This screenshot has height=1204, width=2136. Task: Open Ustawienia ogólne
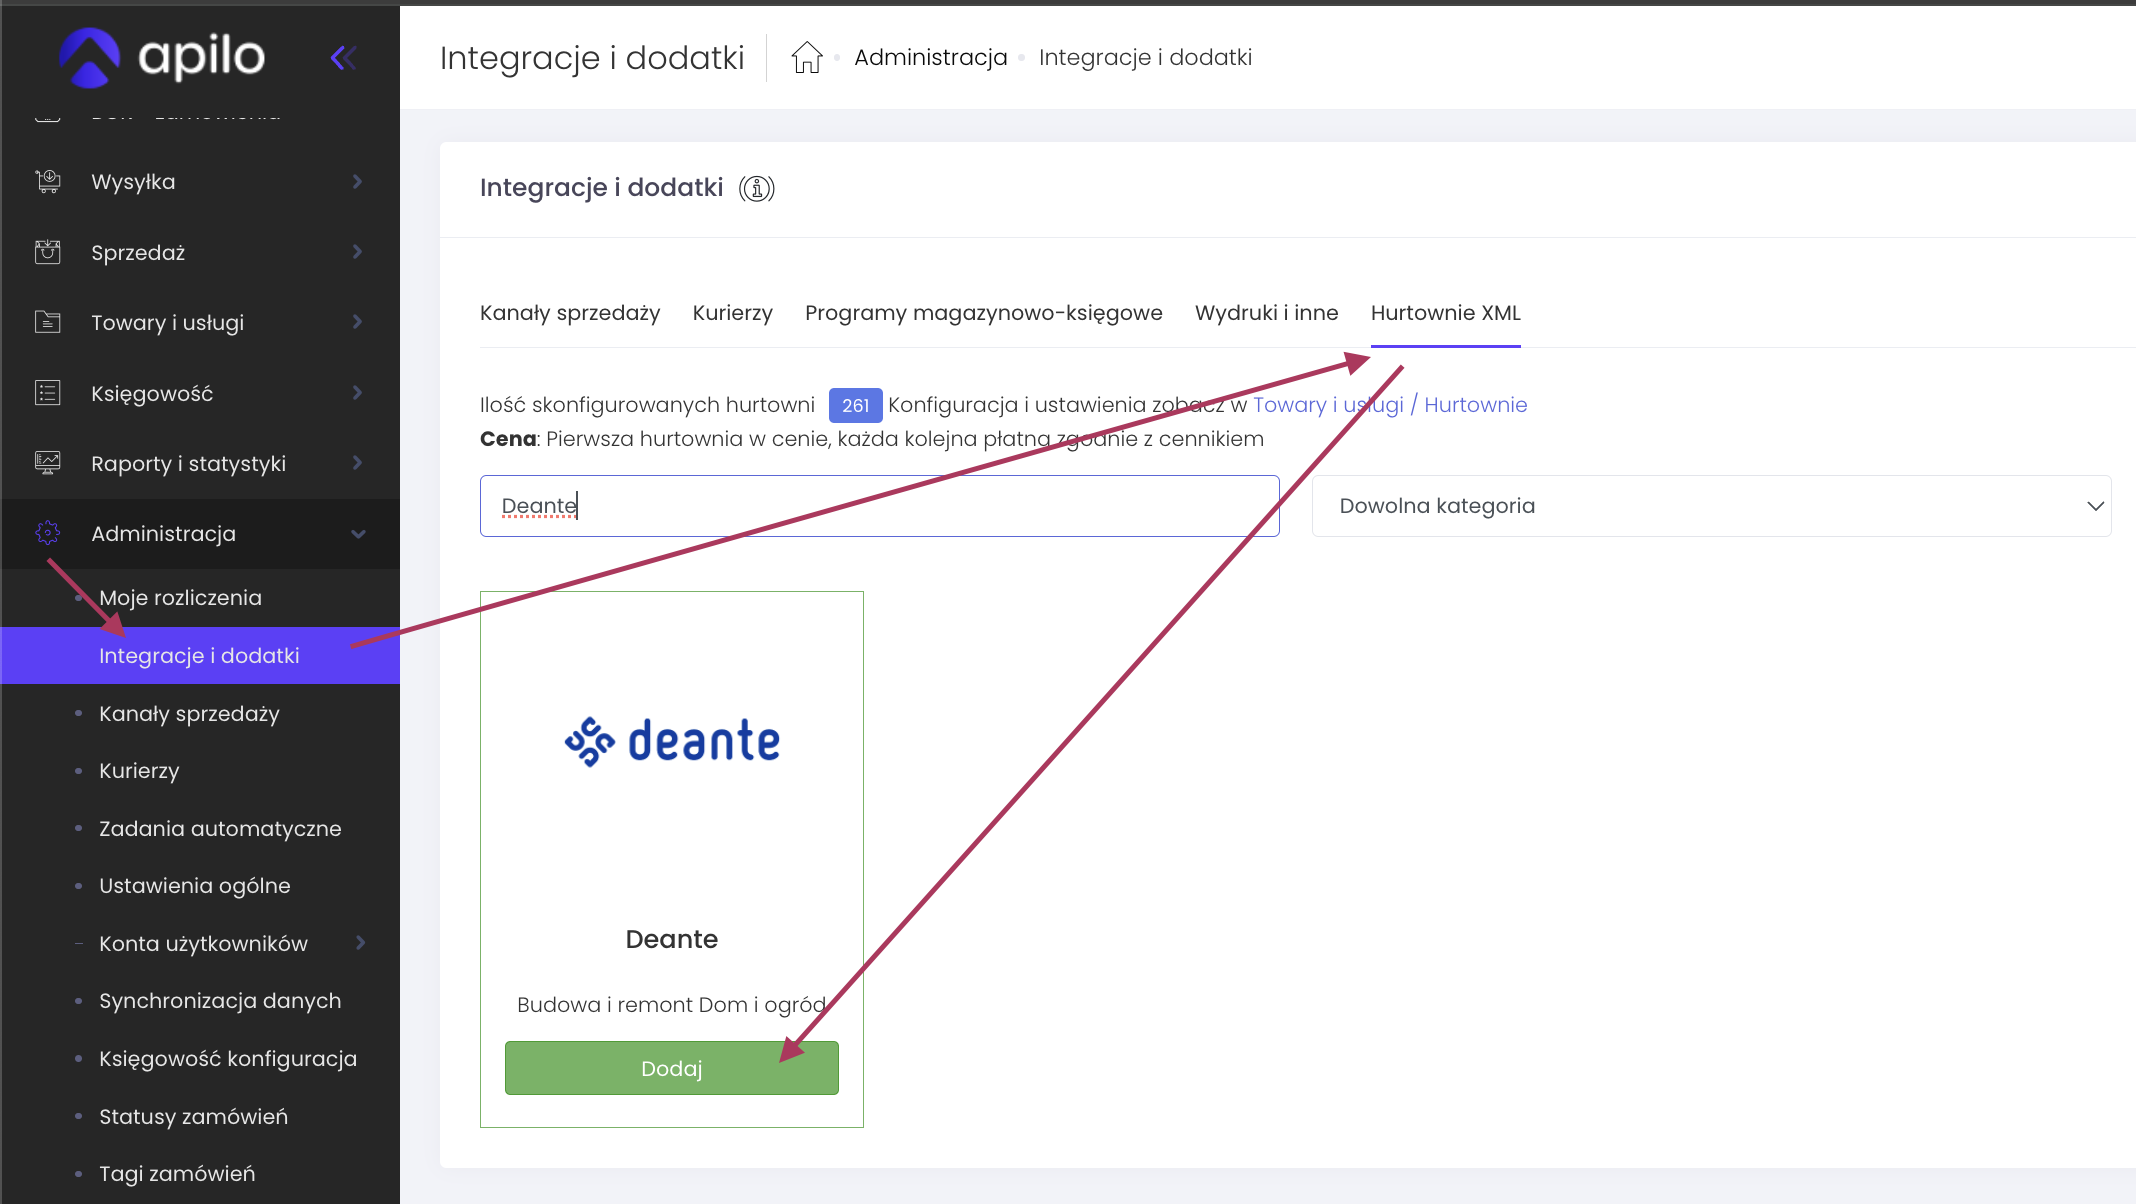click(x=195, y=886)
